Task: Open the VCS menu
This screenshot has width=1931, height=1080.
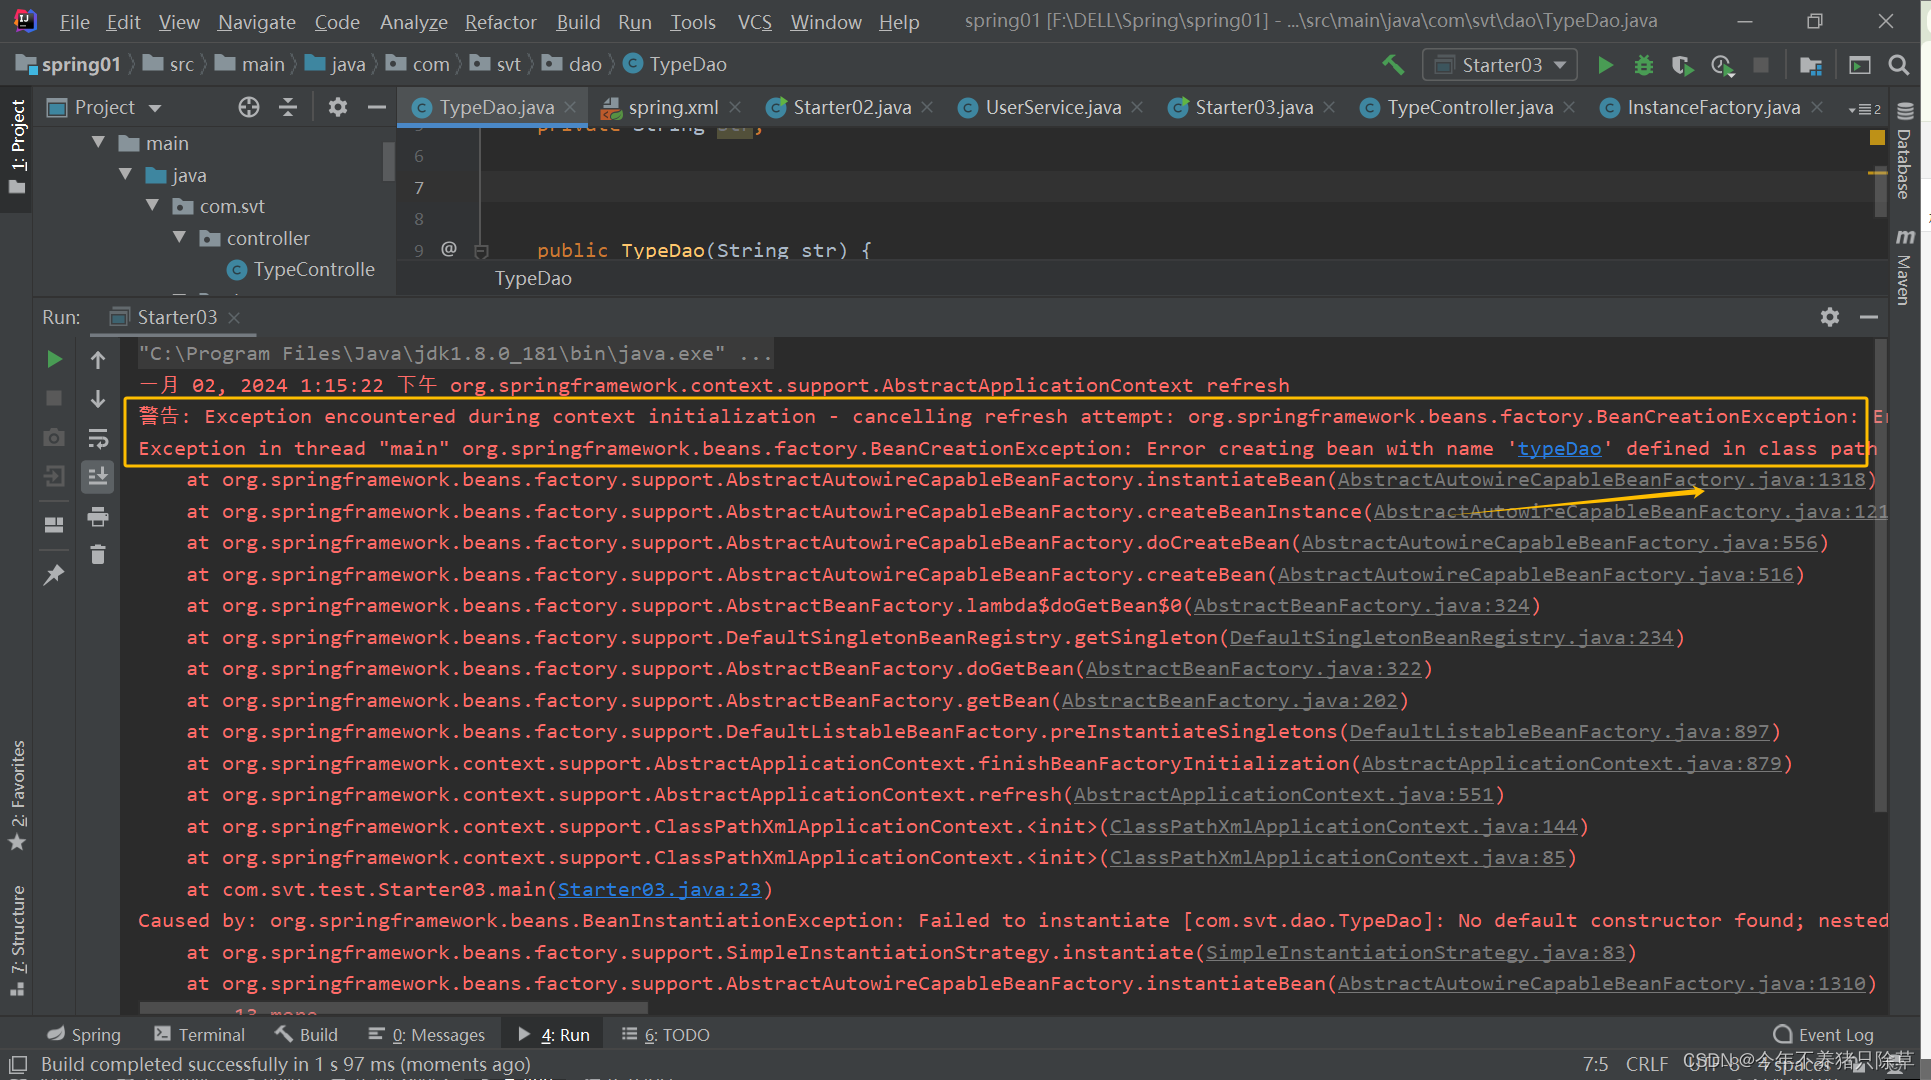Action: tap(754, 22)
